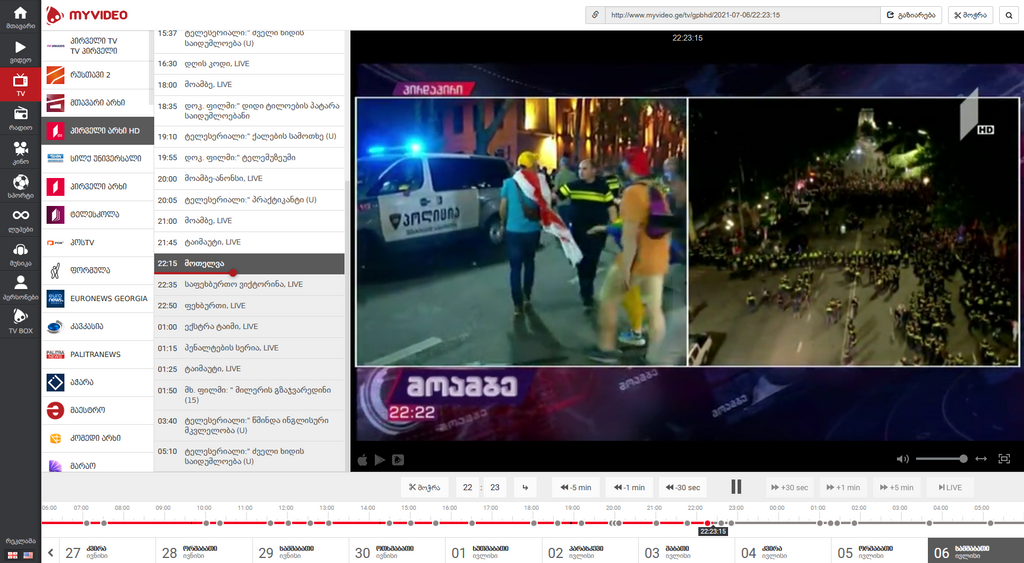
Task: Go to previous dates with left chevron
Action: [x=50, y=552]
